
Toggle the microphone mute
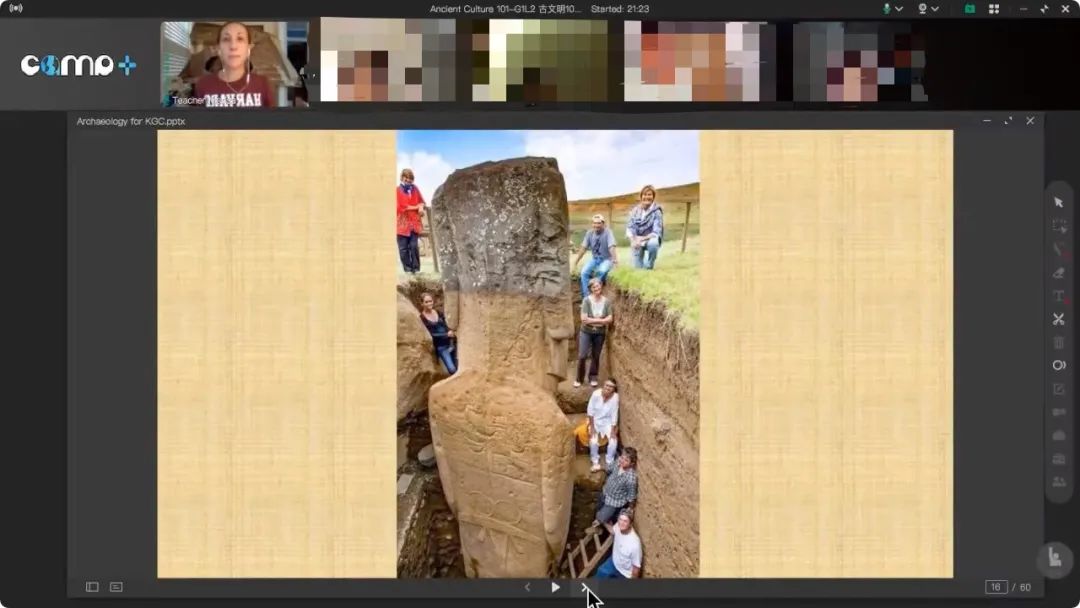[x=886, y=9]
